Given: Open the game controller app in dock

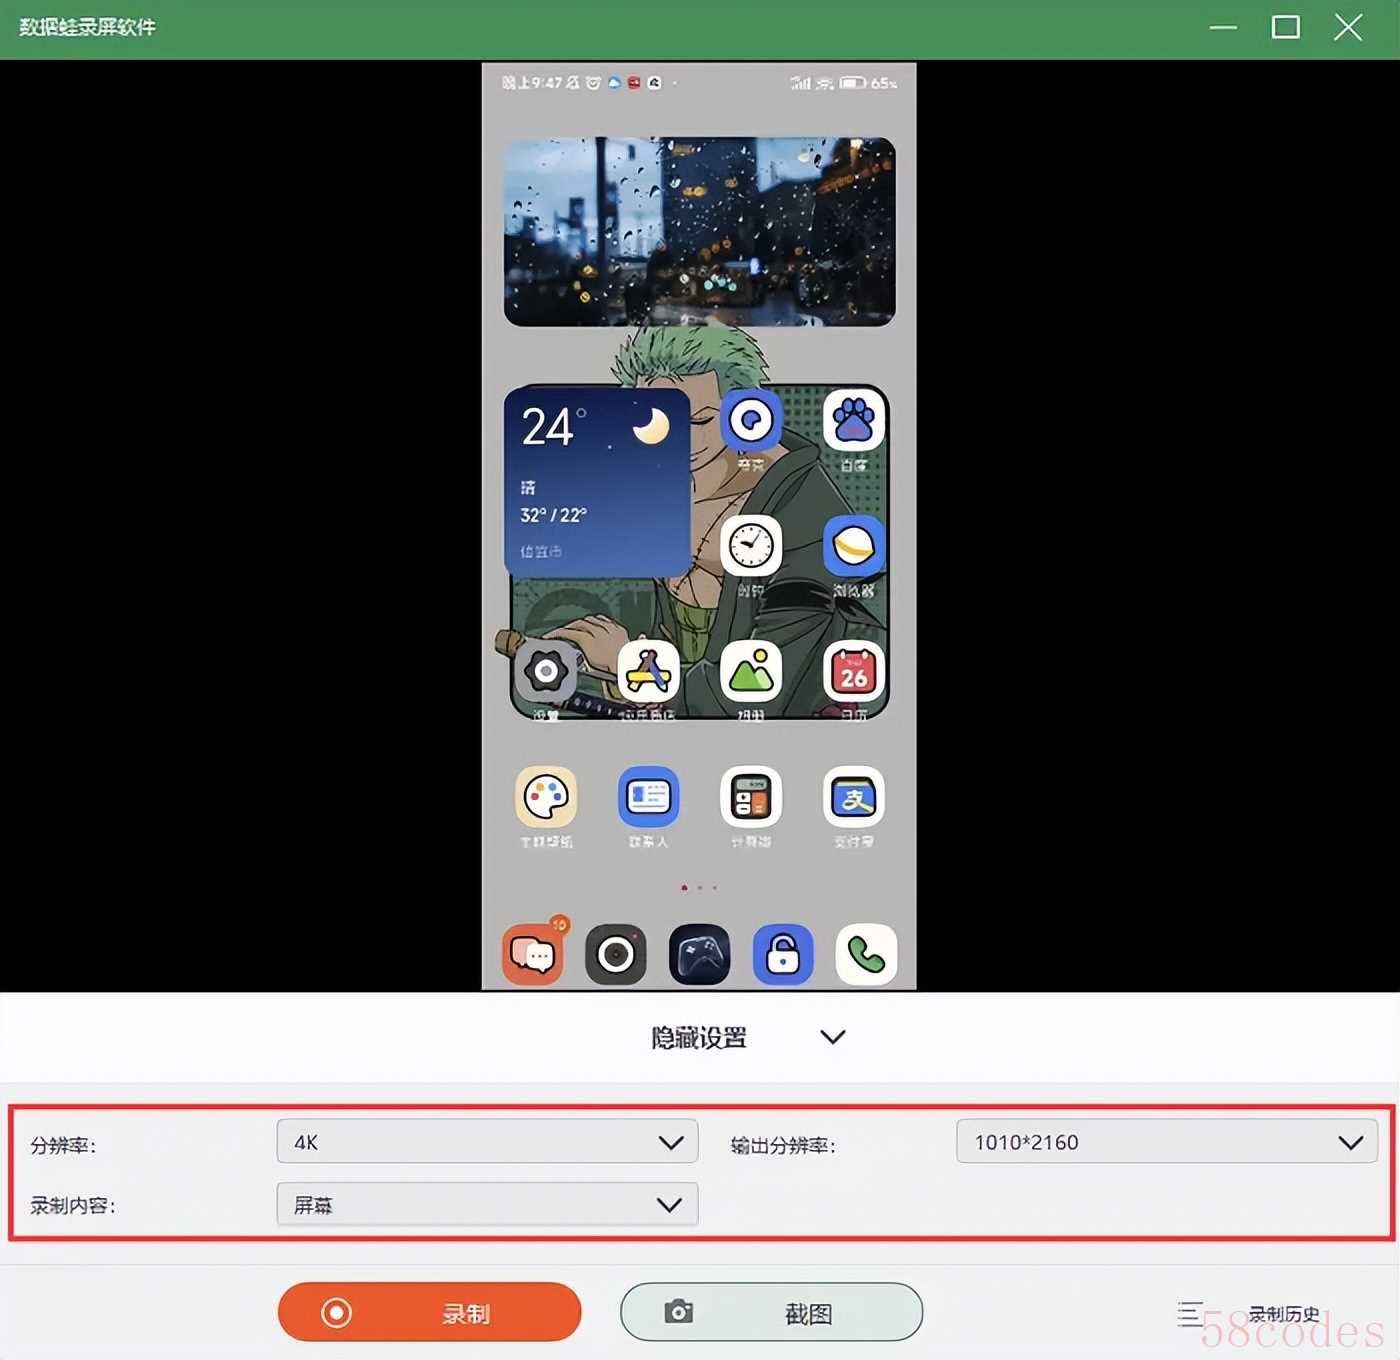Looking at the screenshot, I should pos(699,954).
